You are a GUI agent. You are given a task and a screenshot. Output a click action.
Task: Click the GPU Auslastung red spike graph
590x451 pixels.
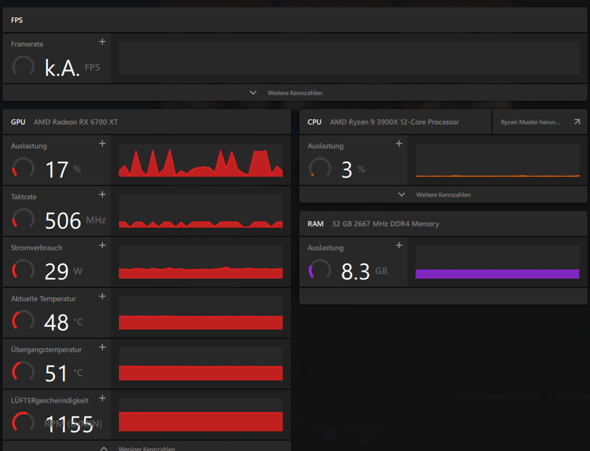tap(201, 160)
